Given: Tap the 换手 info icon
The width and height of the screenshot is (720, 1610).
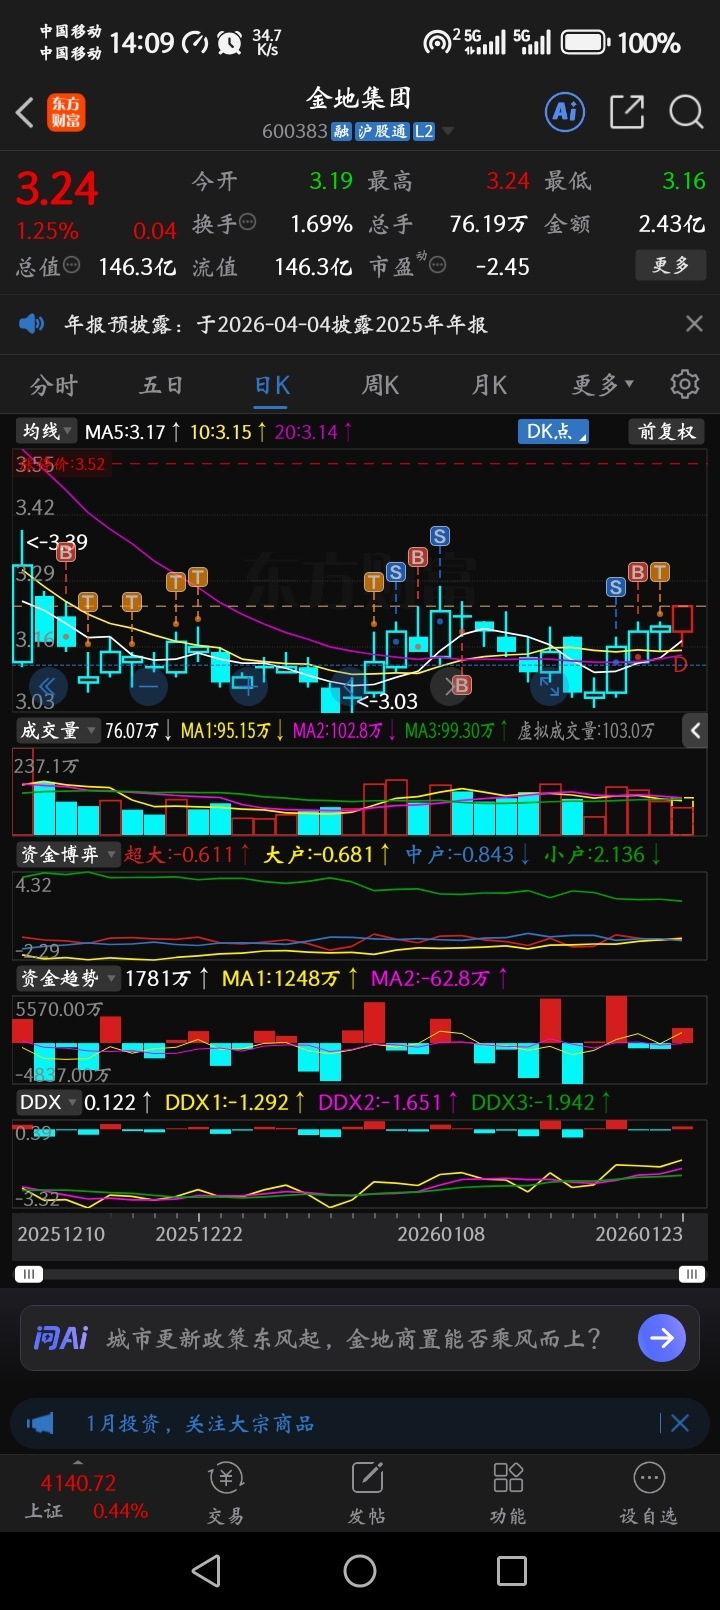Looking at the screenshot, I should pos(248,222).
